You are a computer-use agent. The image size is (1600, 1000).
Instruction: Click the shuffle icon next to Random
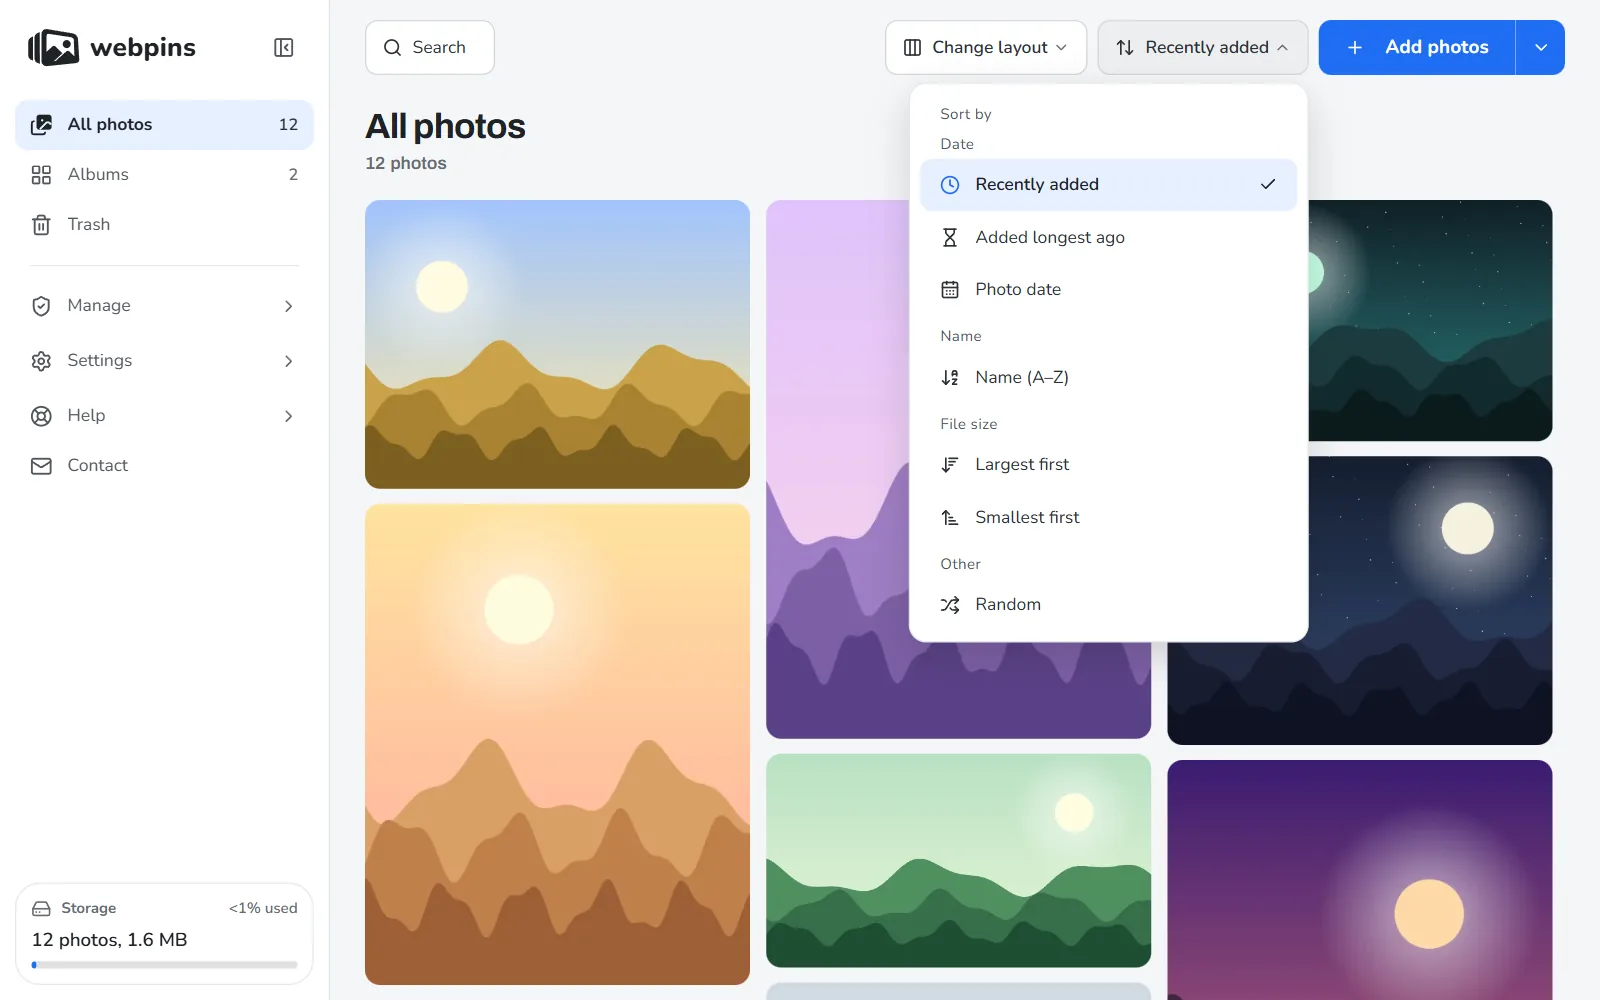tap(950, 605)
